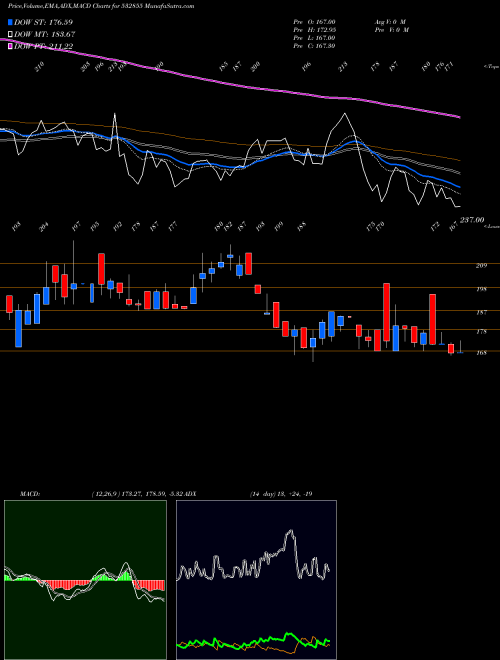
Task: Click the ADX '(14 day) 18, +24, -19' text
Action: 281,494
